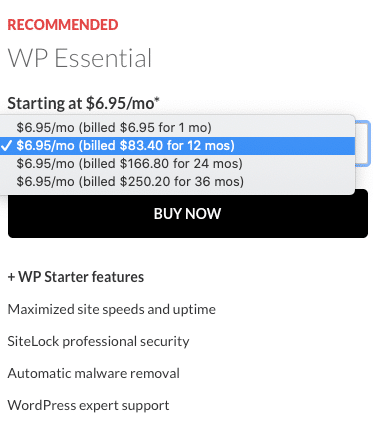Click Maximized site speeds and uptime
Viewport: 373px width, 435px height.
(112, 309)
